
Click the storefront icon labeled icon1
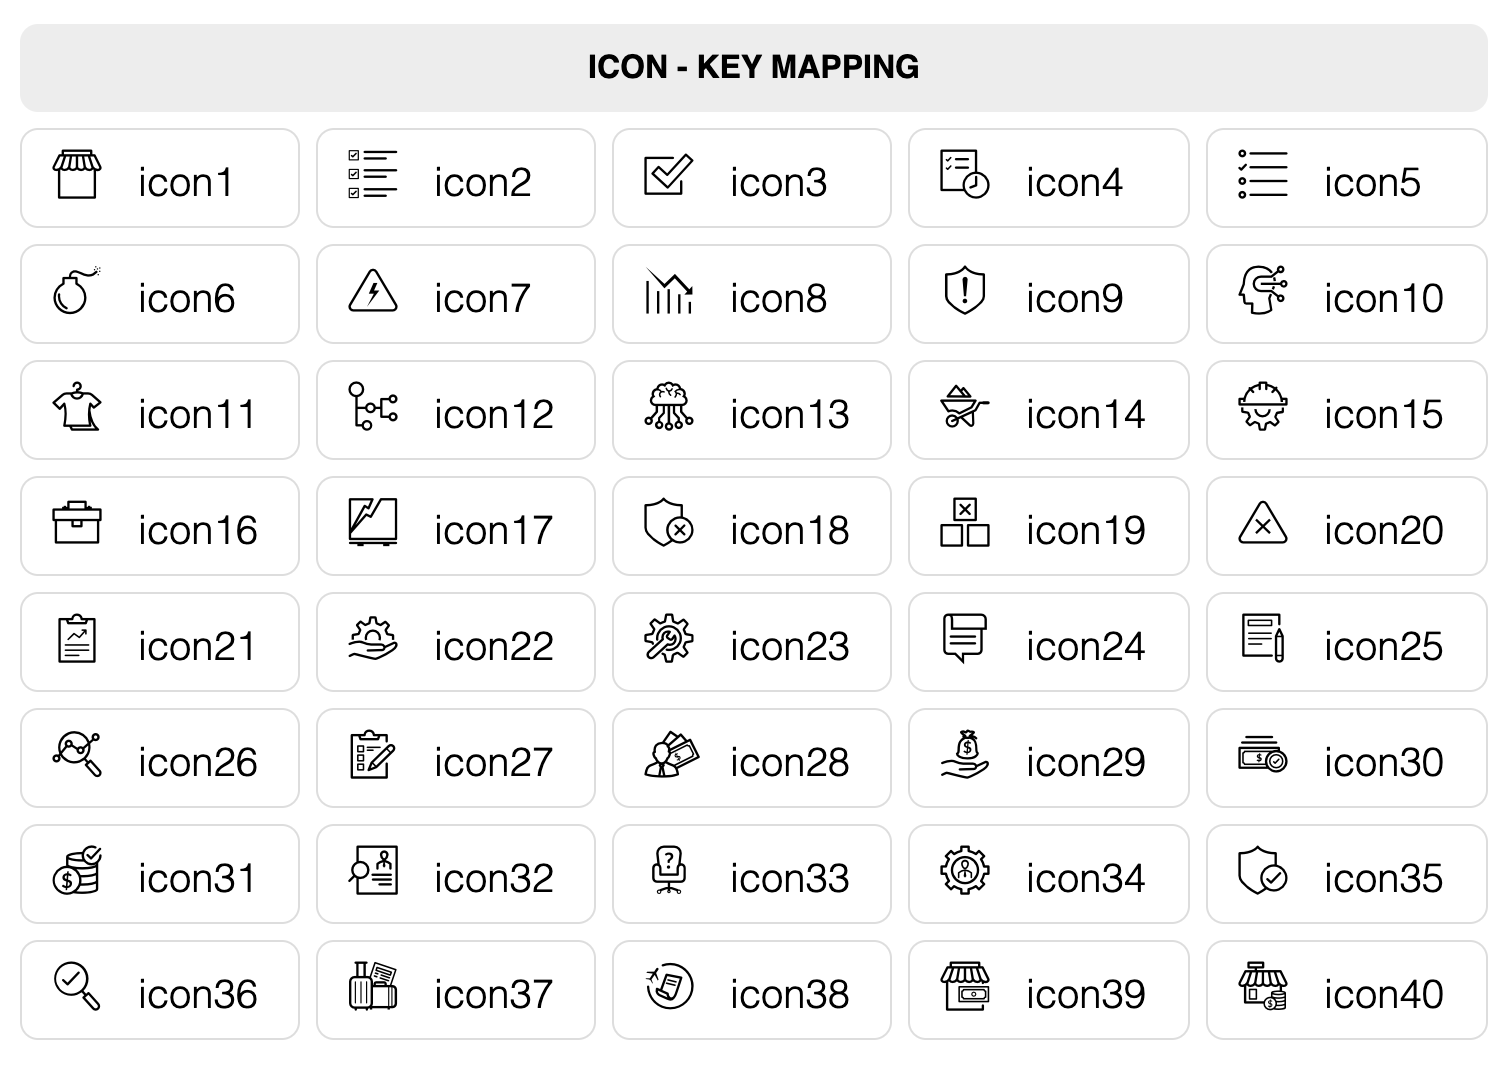(77, 175)
